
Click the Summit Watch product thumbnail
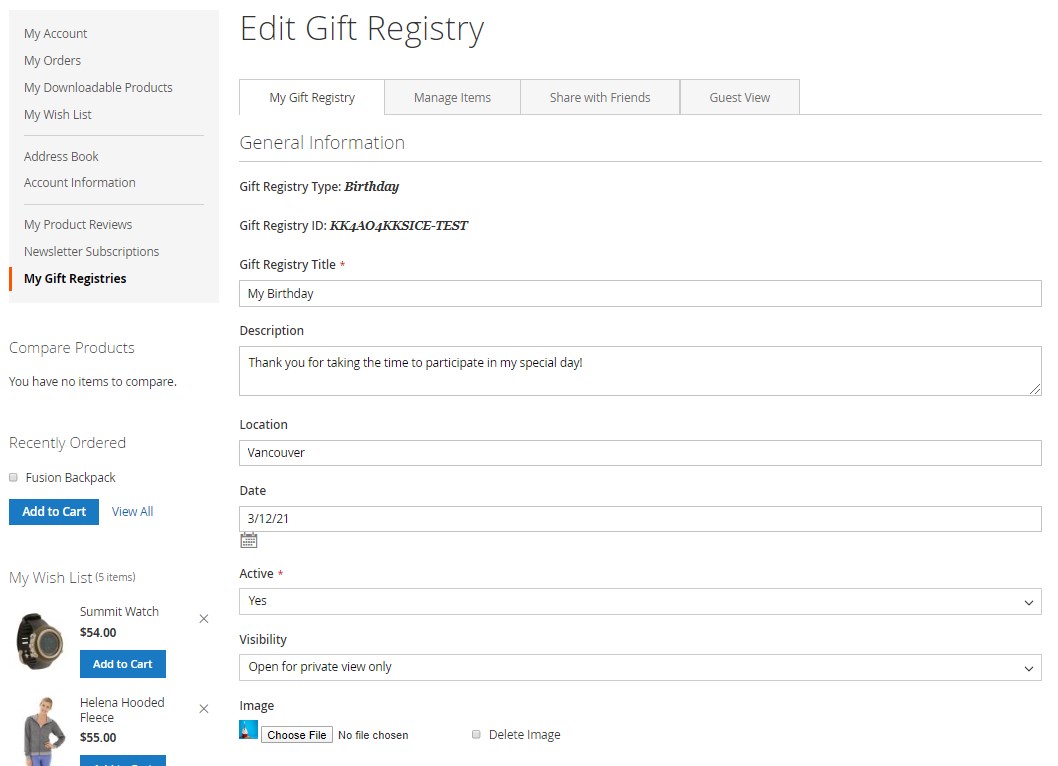(39, 640)
